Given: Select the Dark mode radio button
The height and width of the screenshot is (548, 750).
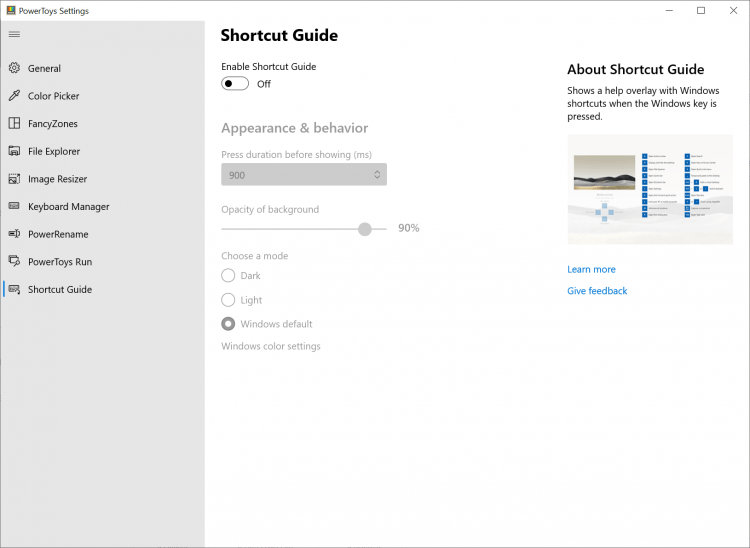Looking at the screenshot, I should click(x=228, y=276).
